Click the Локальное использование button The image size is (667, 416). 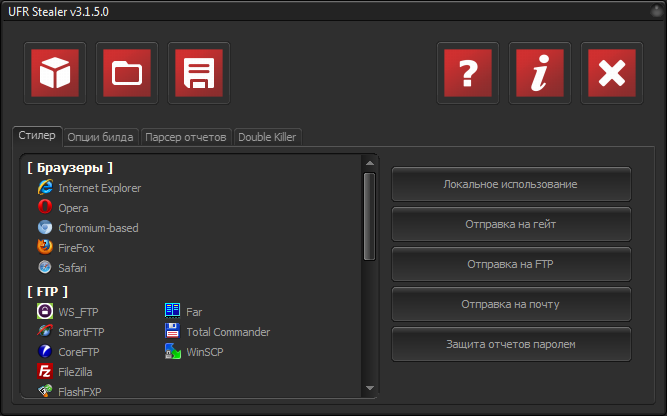point(510,185)
